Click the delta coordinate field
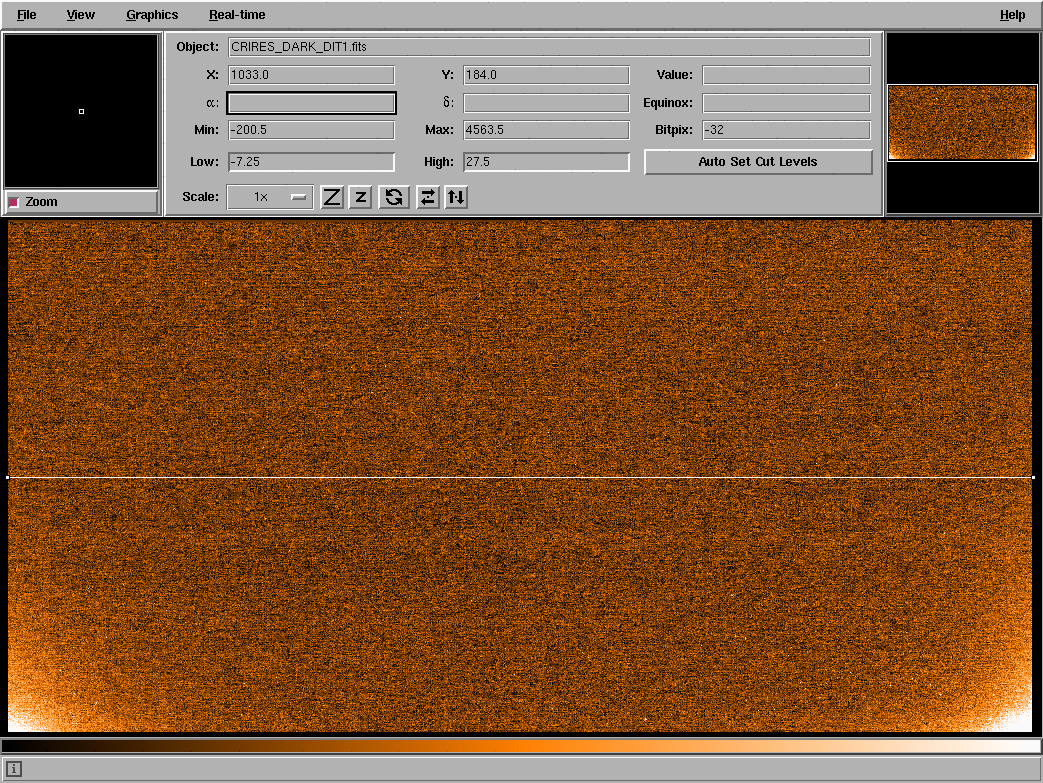 point(546,103)
